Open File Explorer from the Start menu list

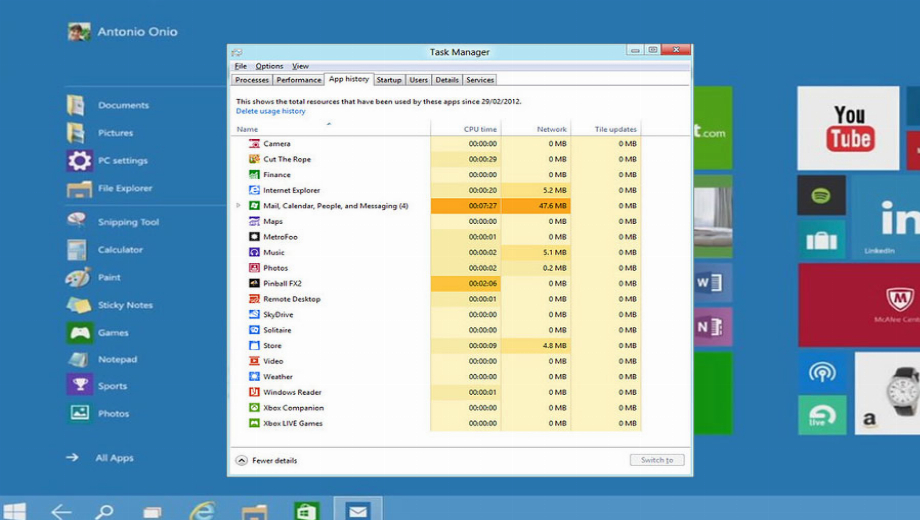point(109,188)
